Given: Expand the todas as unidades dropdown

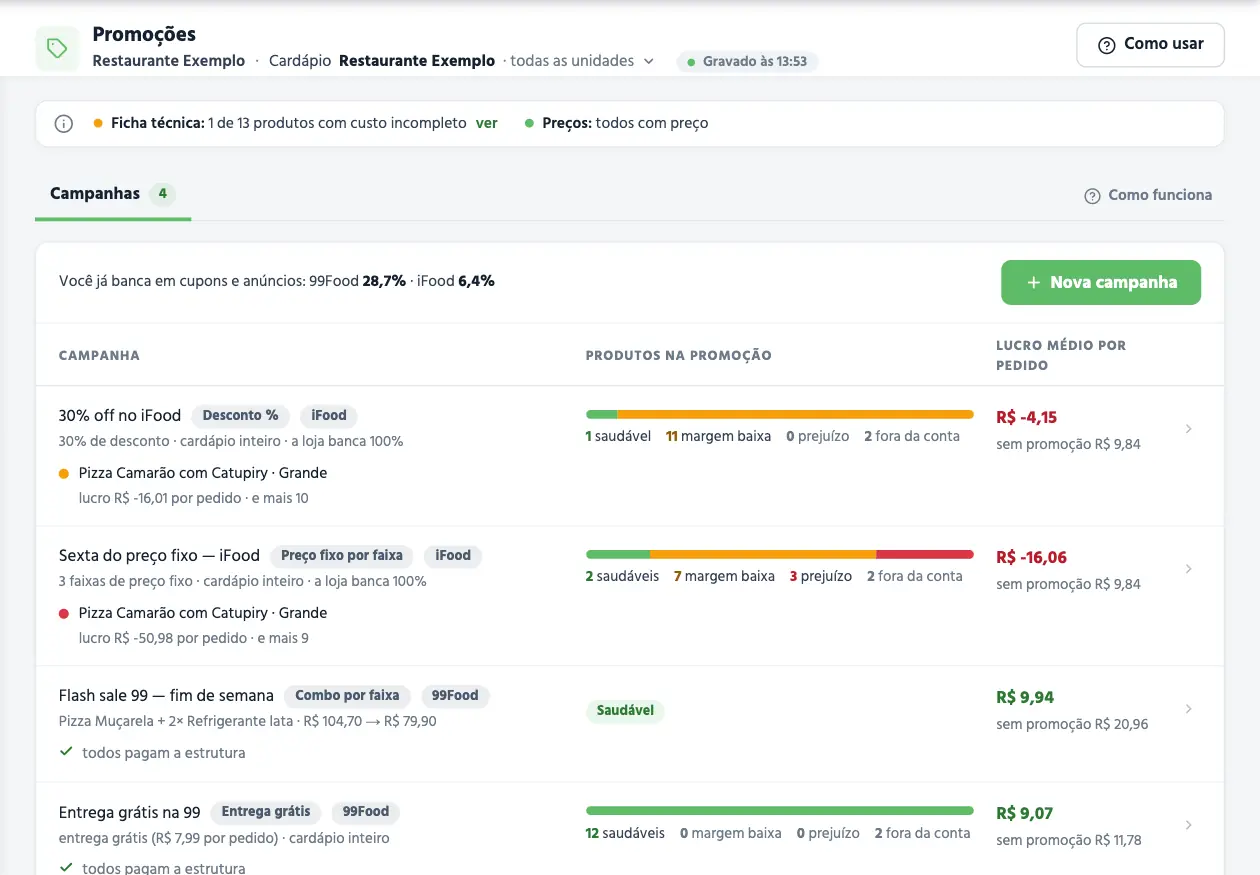Looking at the screenshot, I should coord(582,61).
